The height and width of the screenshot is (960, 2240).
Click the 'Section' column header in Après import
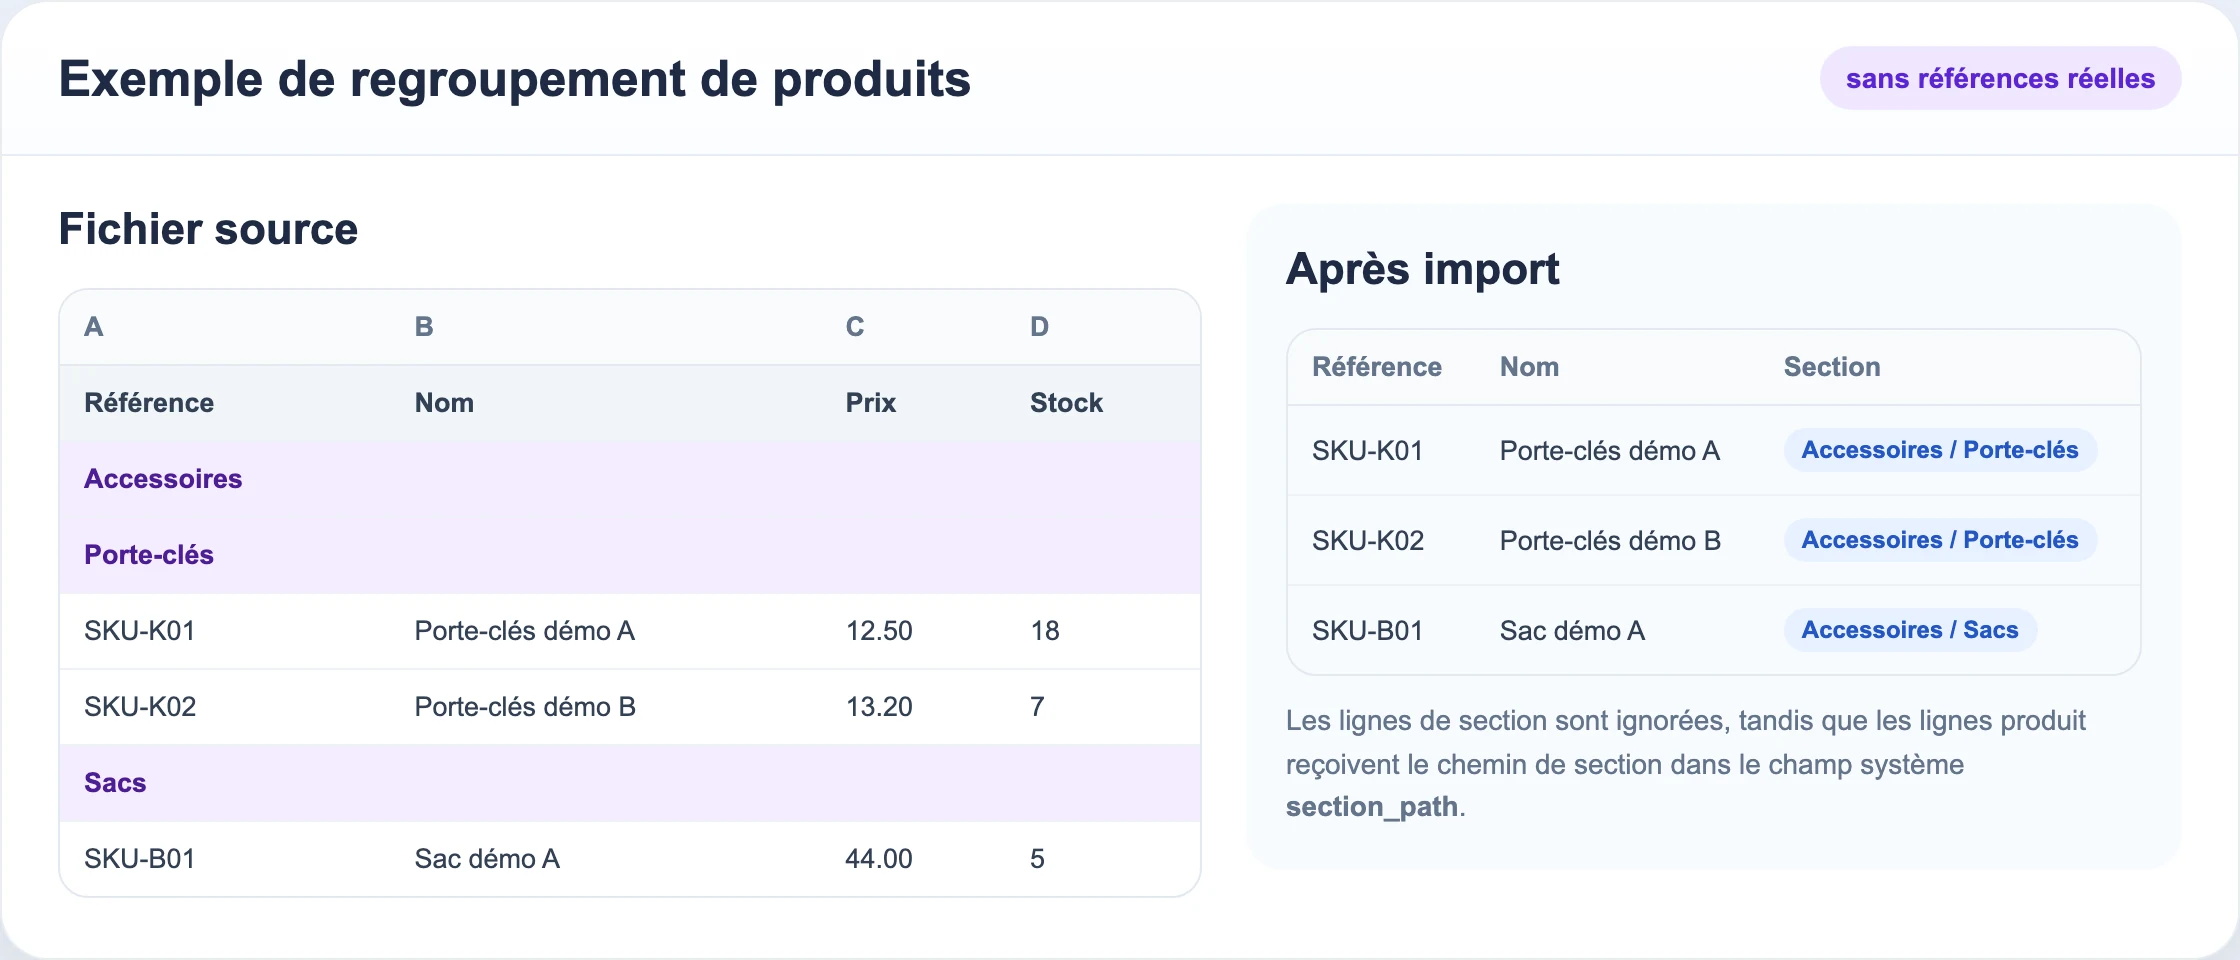pyautogui.click(x=1832, y=367)
